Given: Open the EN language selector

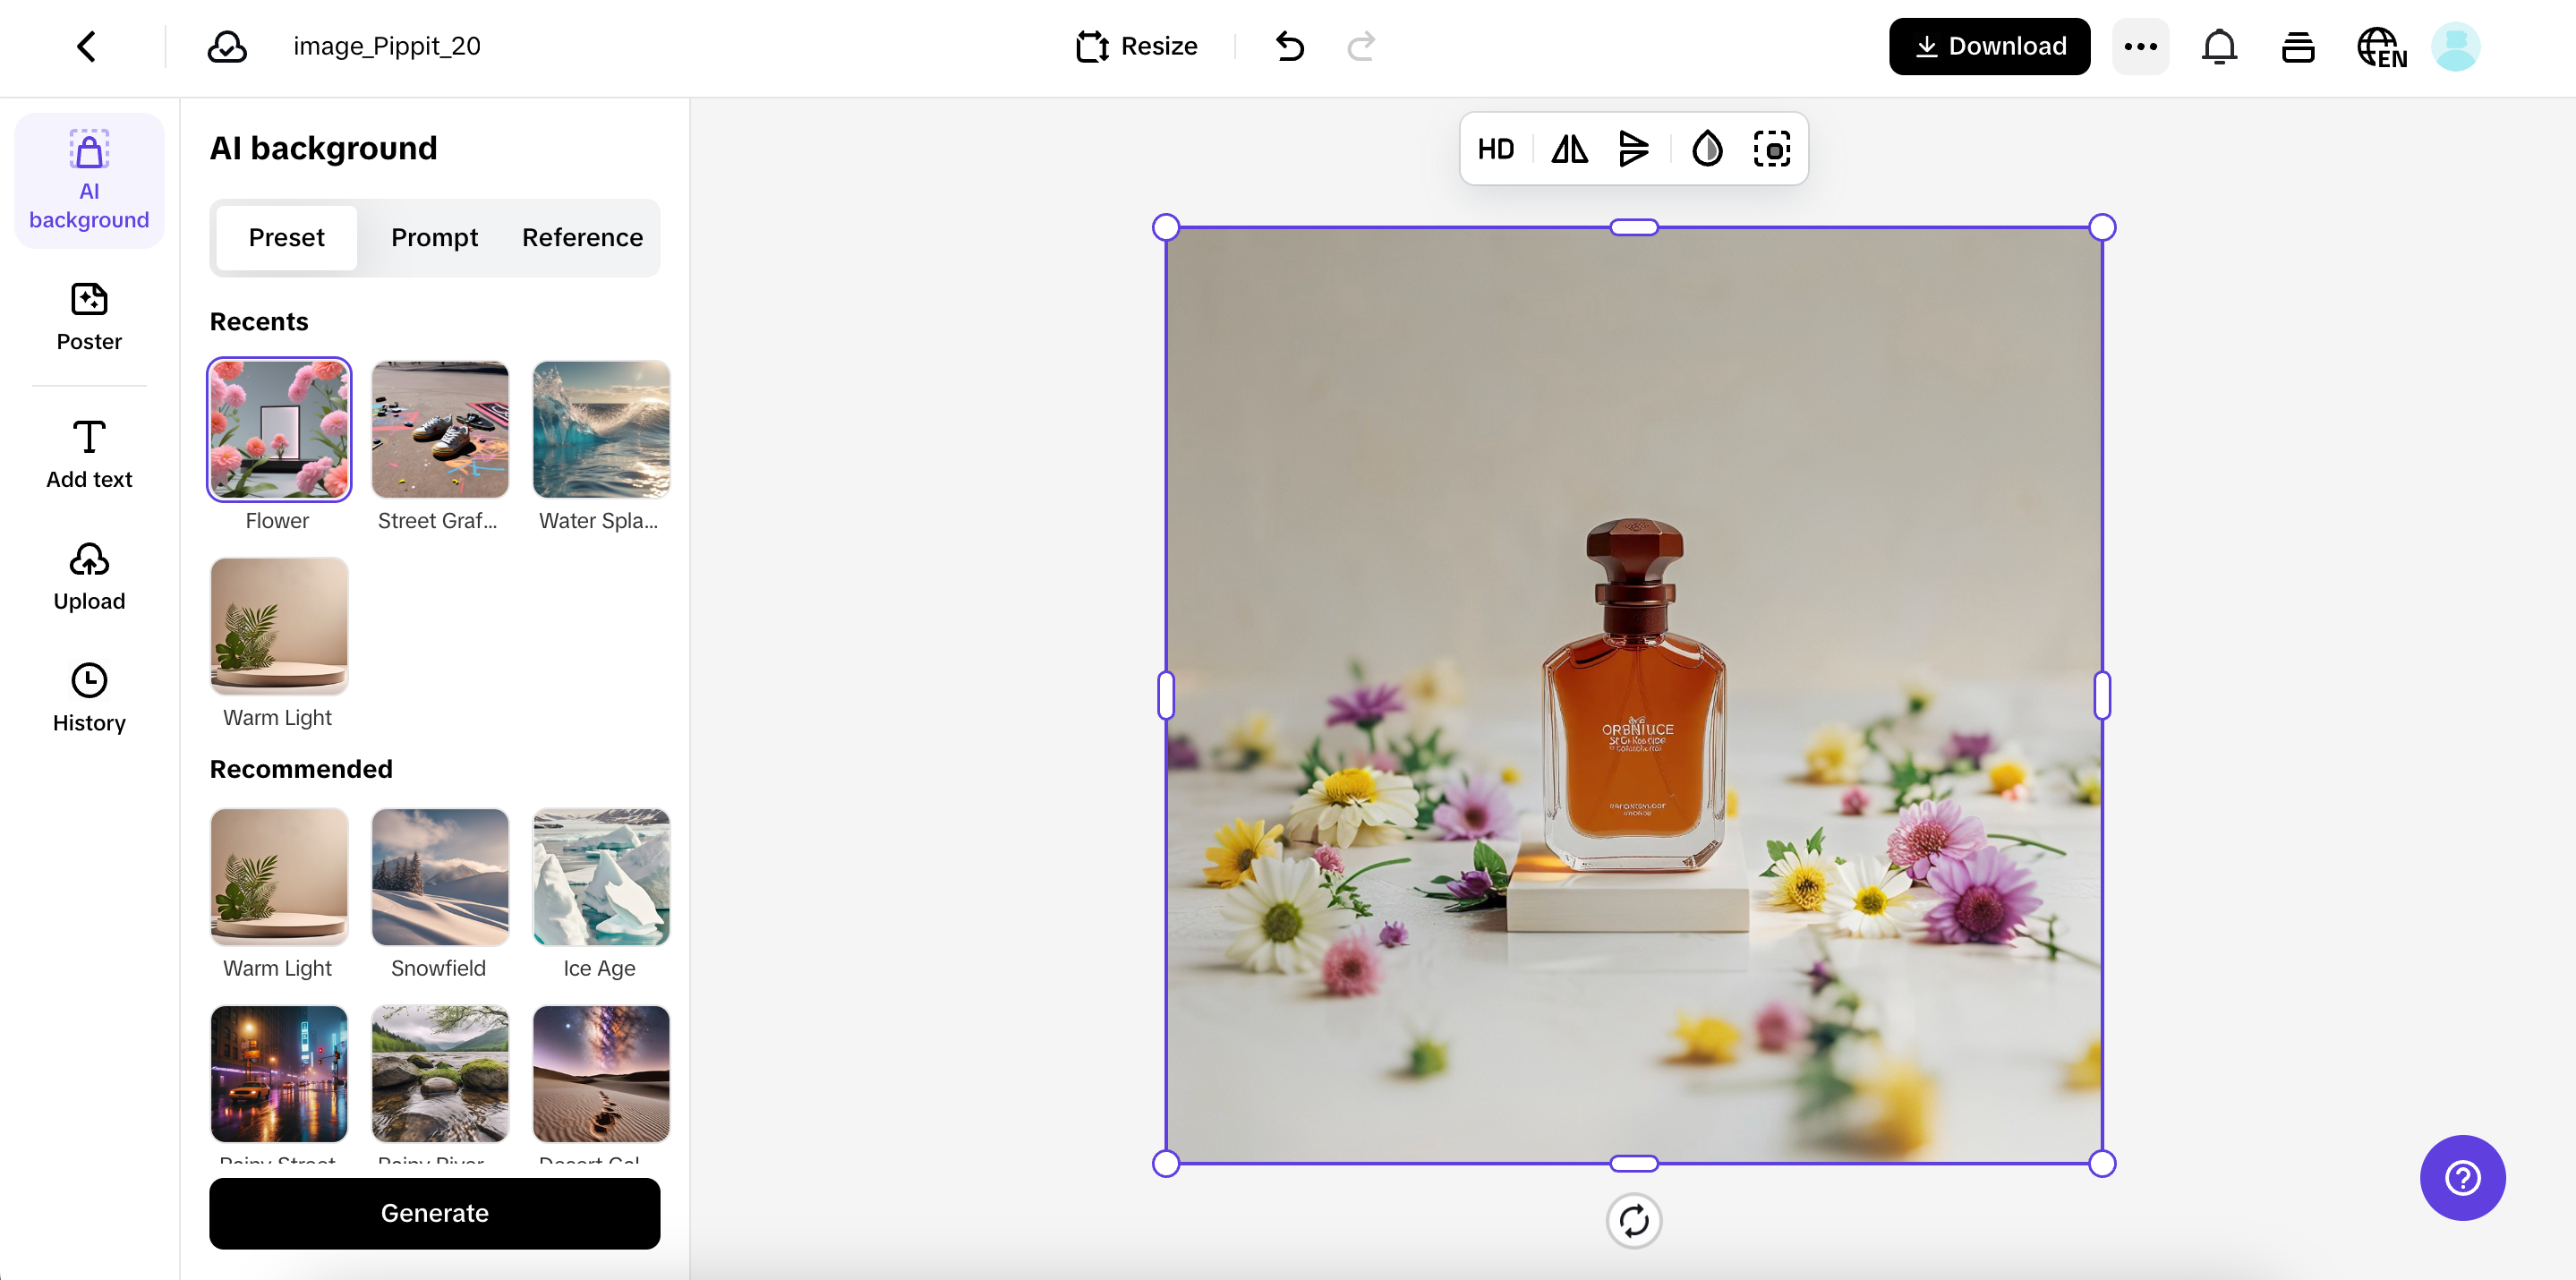Looking at the screenshot, I should point(2381,46).
